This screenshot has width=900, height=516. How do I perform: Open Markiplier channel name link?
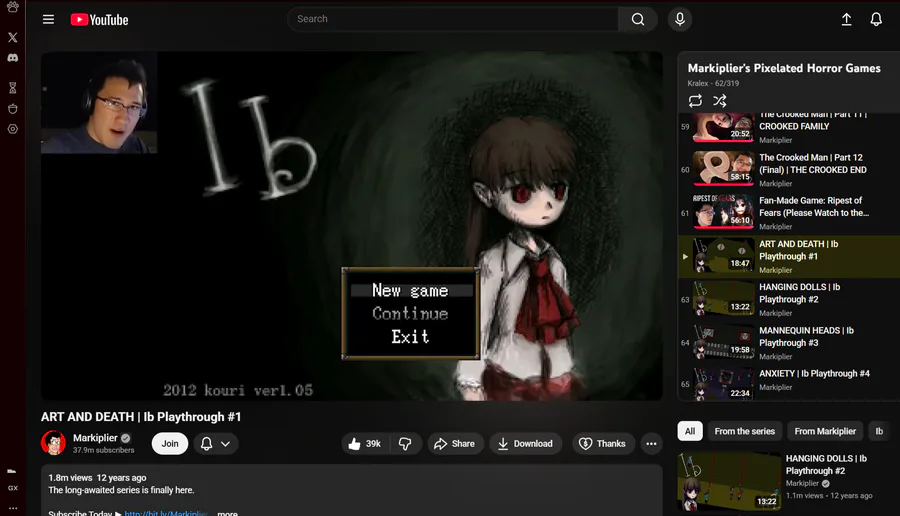pos(95,438)
